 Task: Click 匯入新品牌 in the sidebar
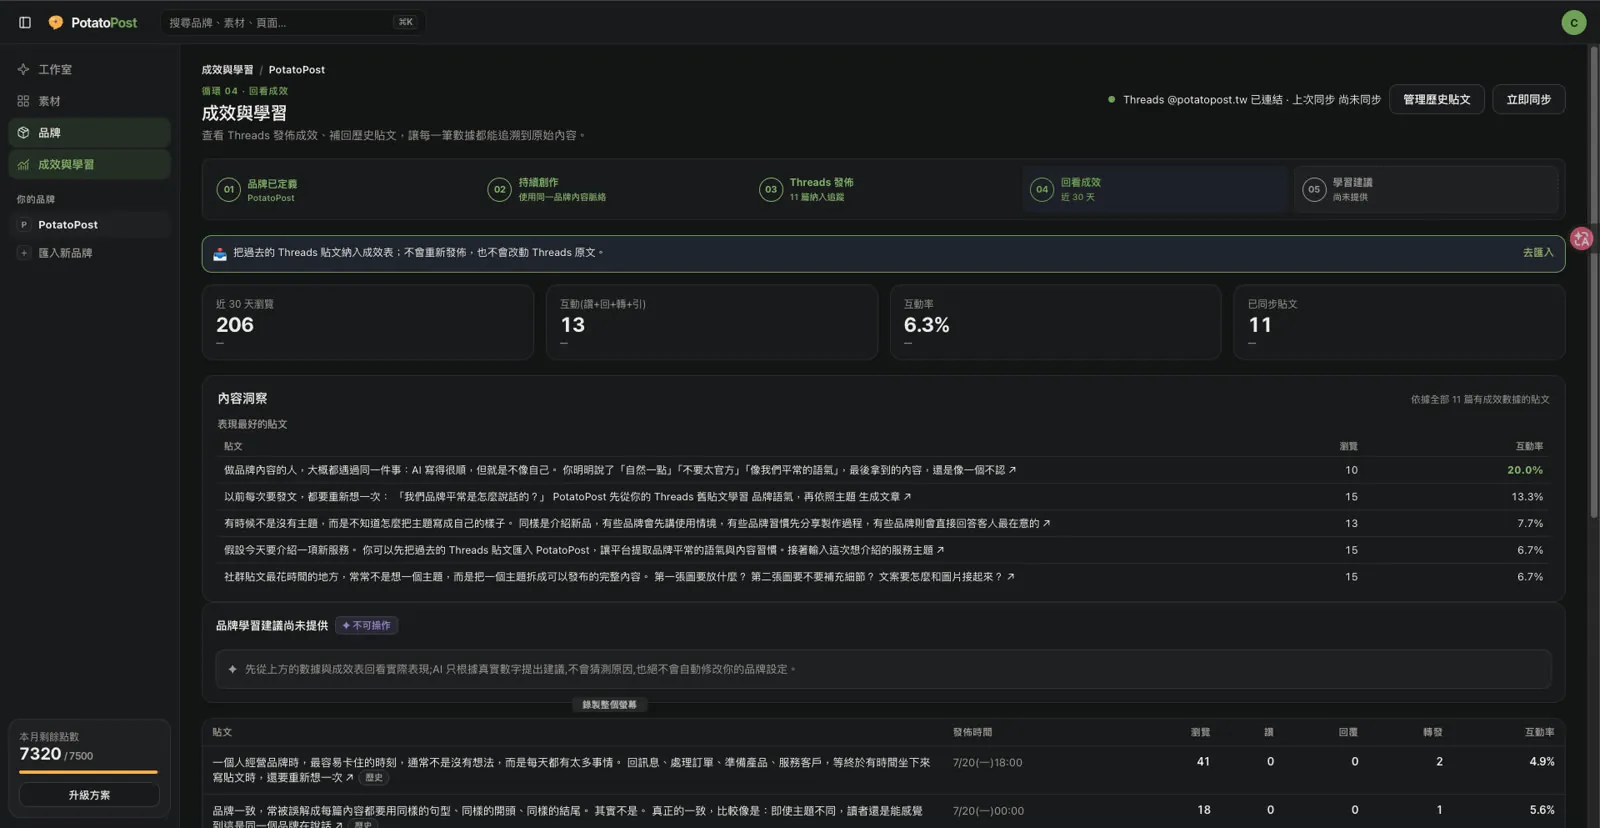(89, 253)
